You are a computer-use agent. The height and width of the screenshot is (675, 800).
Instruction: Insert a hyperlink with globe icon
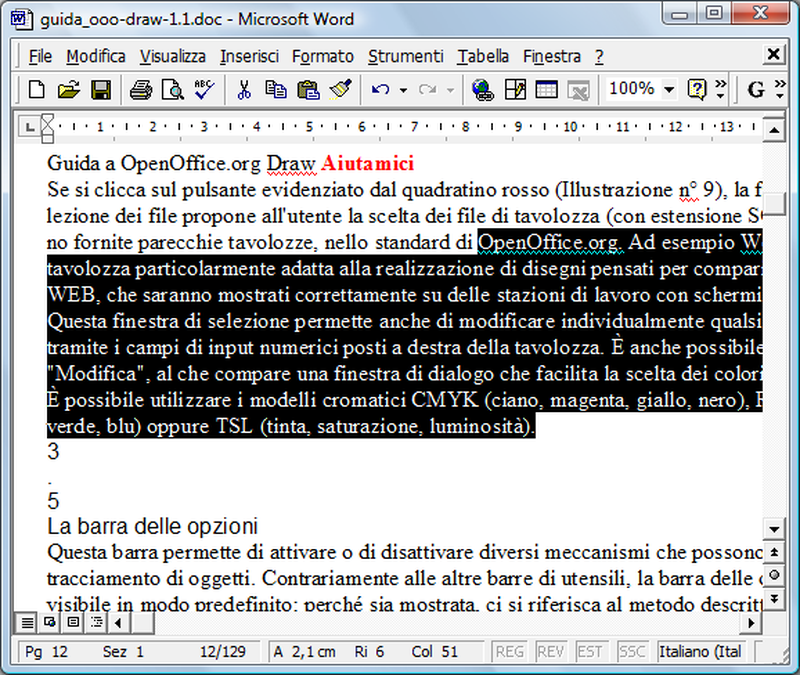pos(482,90)
